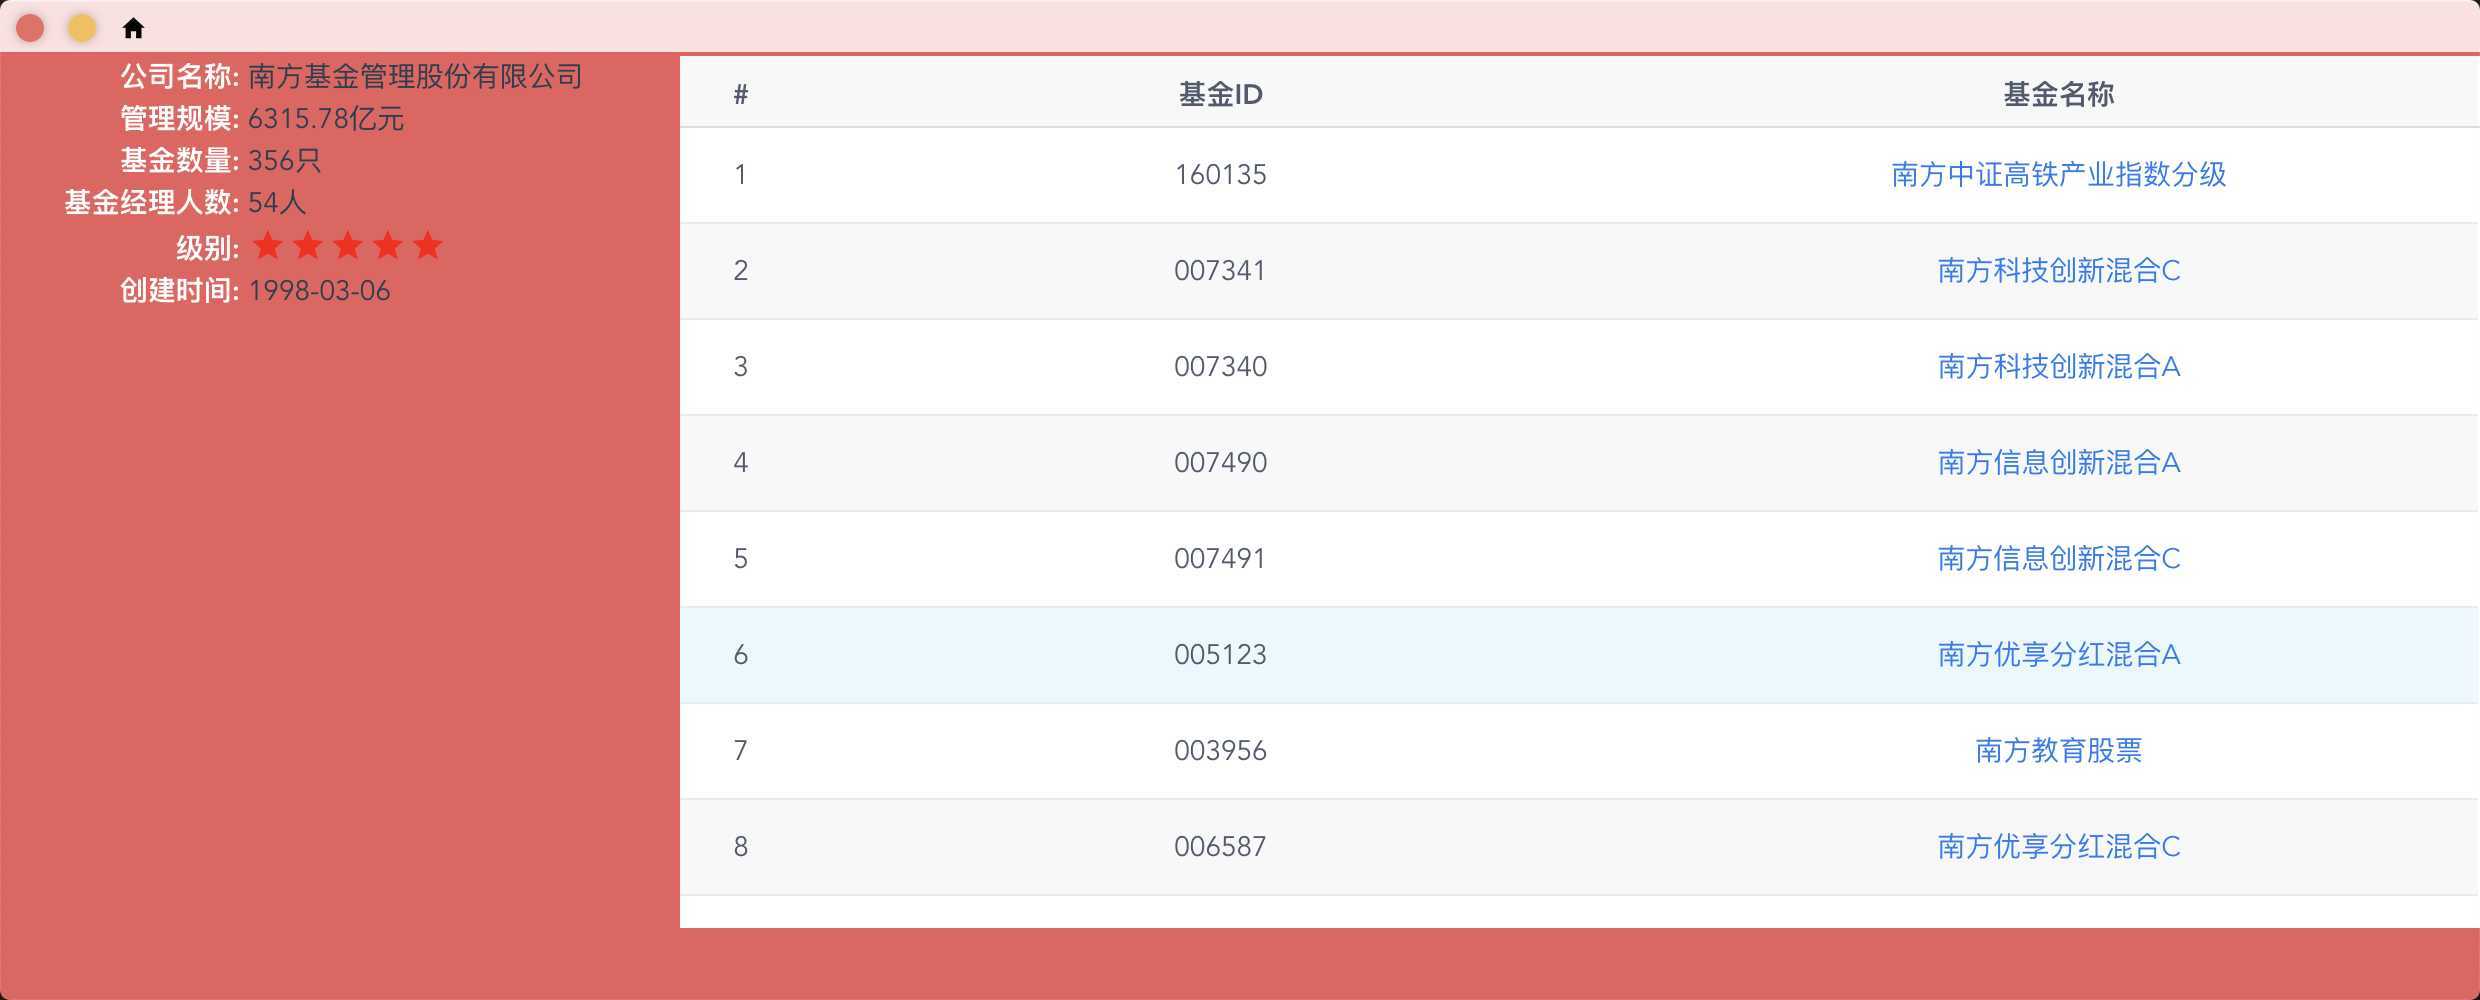Image resolution: width=2480 pixels, height=1000 pixels.
Task: Select fund ID 003956
Action: (x=1220, y=751)
